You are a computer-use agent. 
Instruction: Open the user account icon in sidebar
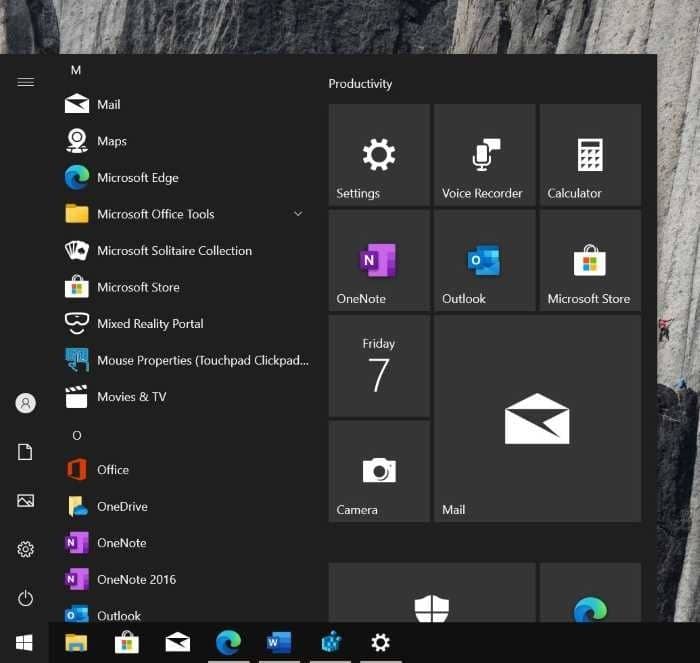pos(25,403)
